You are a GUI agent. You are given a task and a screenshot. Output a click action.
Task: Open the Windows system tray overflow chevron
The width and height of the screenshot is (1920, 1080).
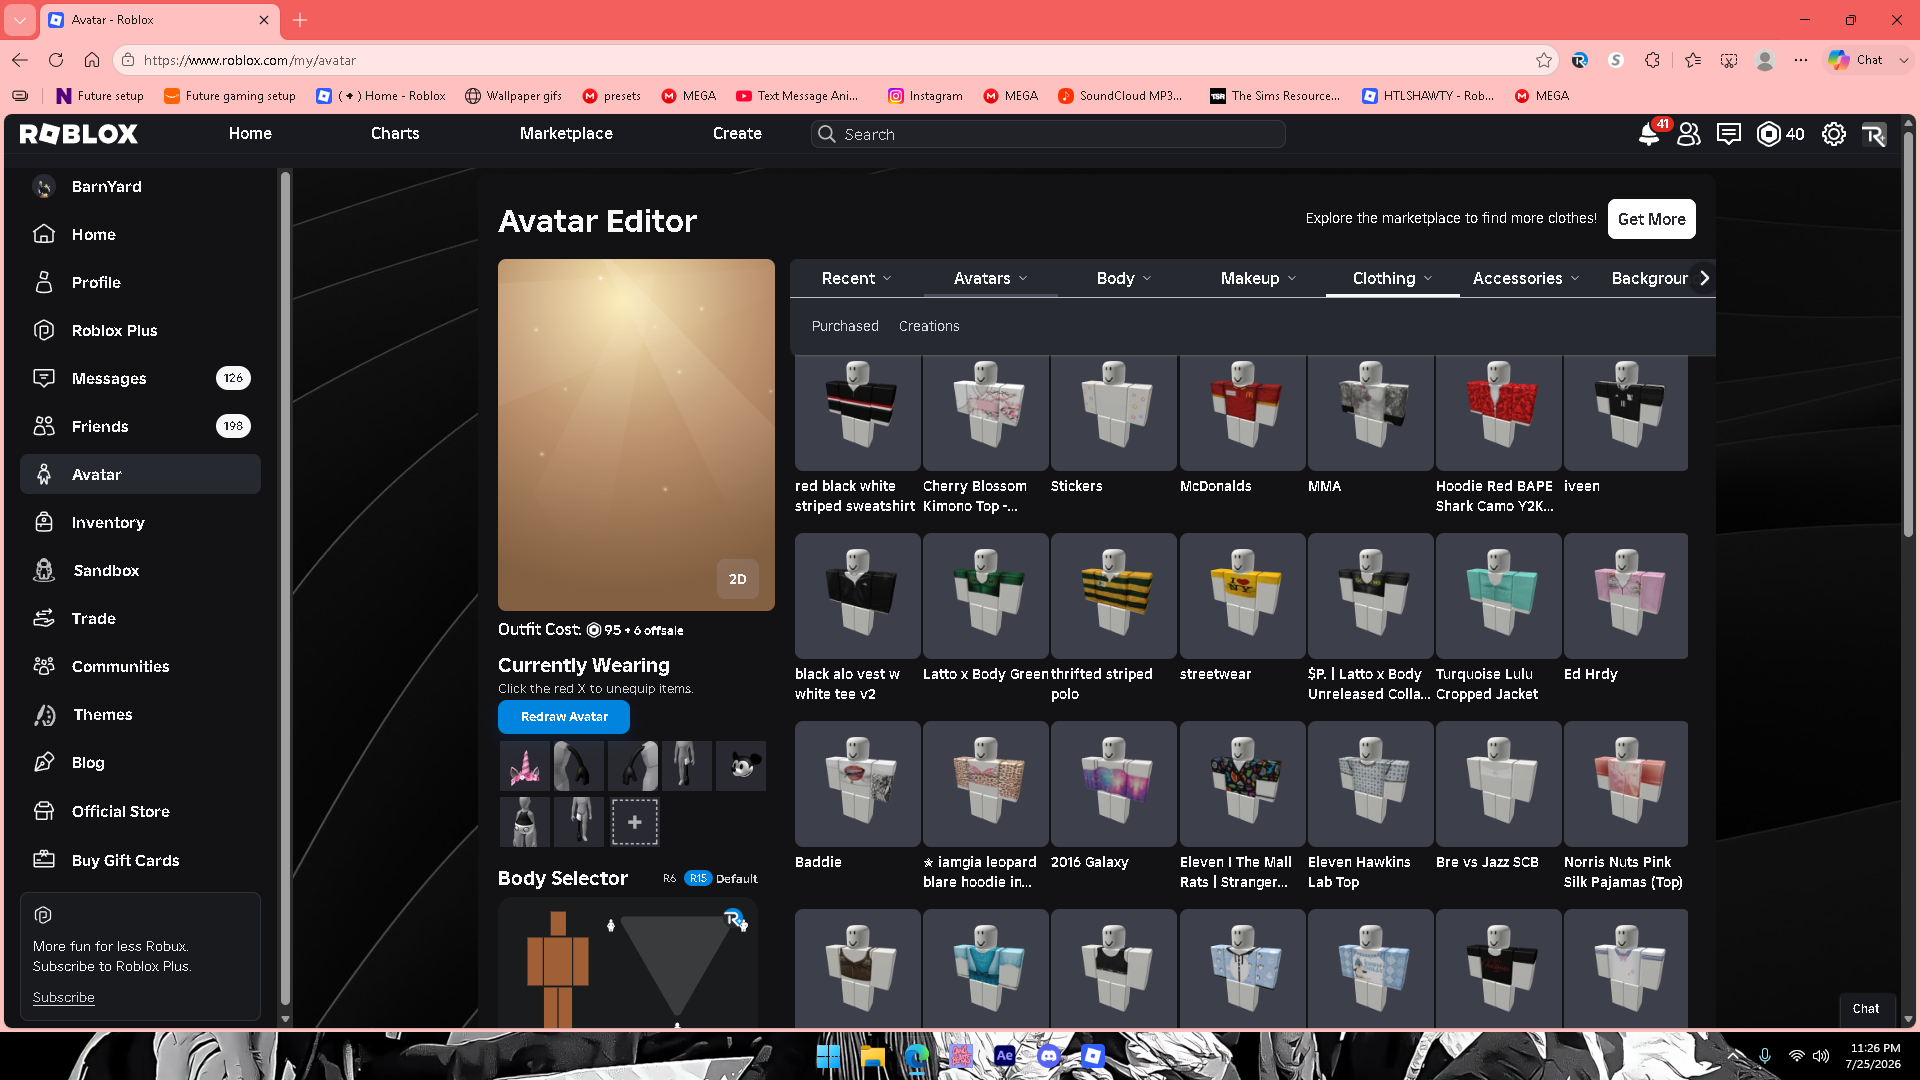pyautogui.click(x=1735, y=1056)
